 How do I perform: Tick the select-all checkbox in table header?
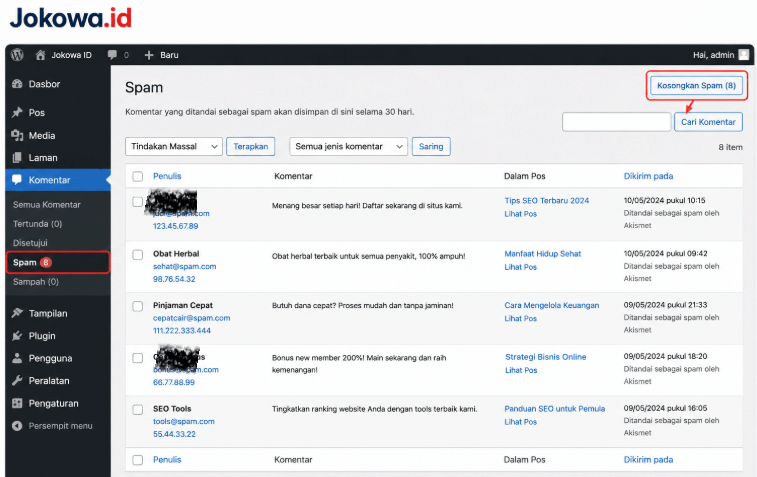pos(138,176)
